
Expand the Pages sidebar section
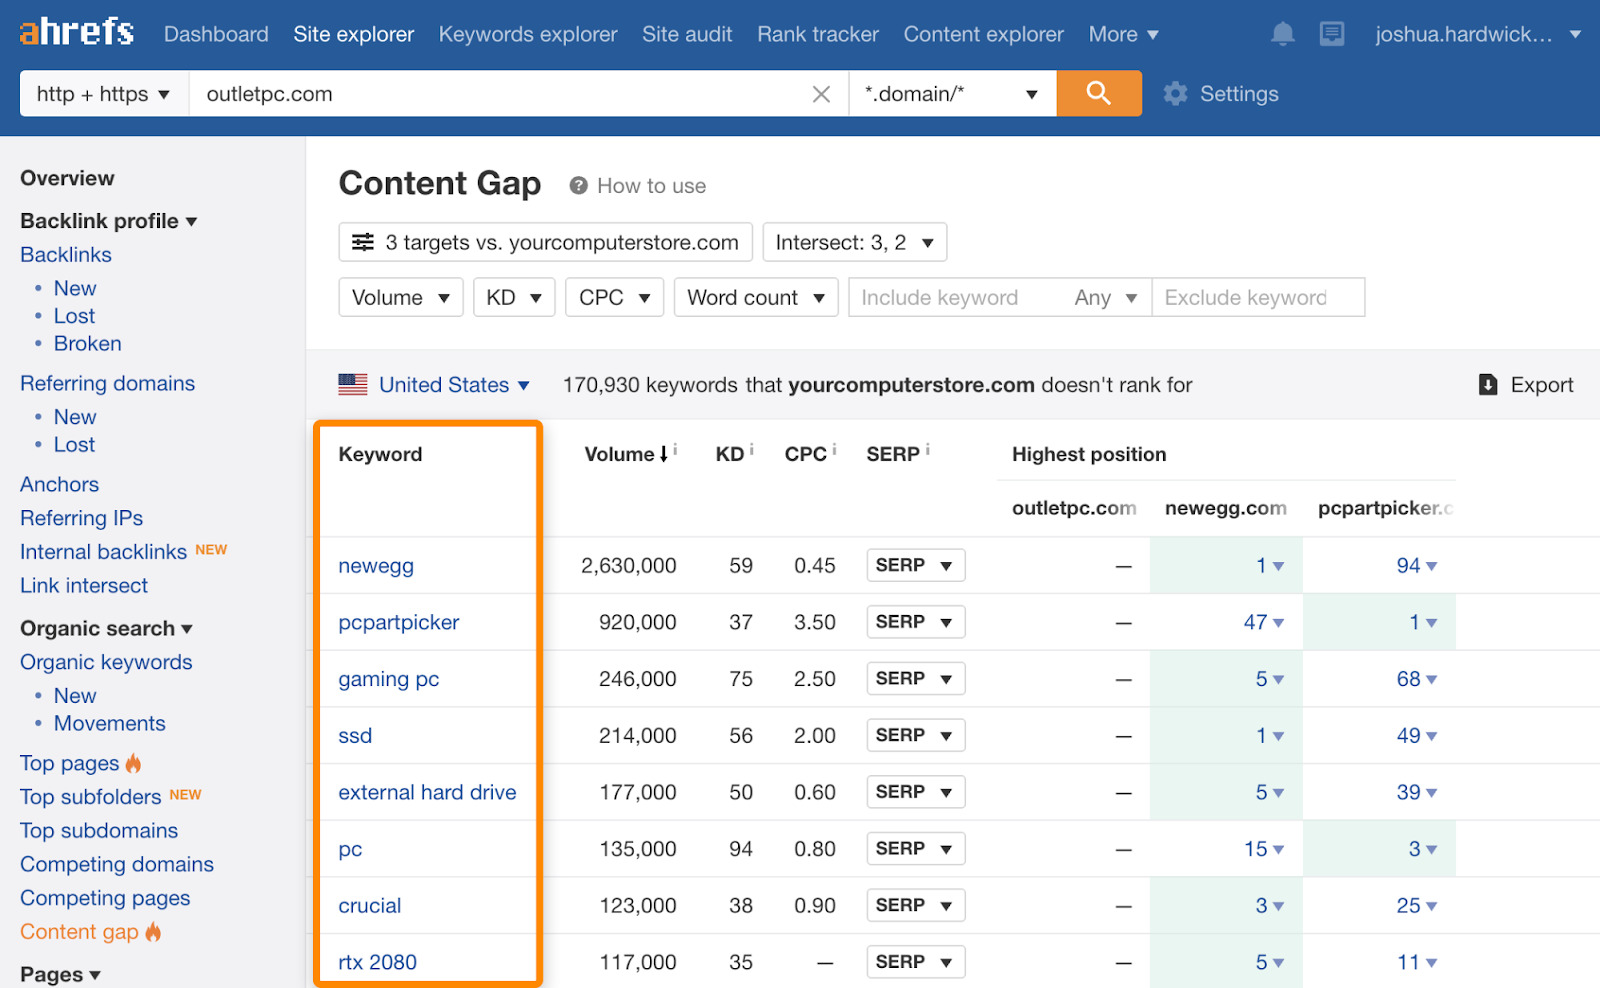click(x=60, y=974)
